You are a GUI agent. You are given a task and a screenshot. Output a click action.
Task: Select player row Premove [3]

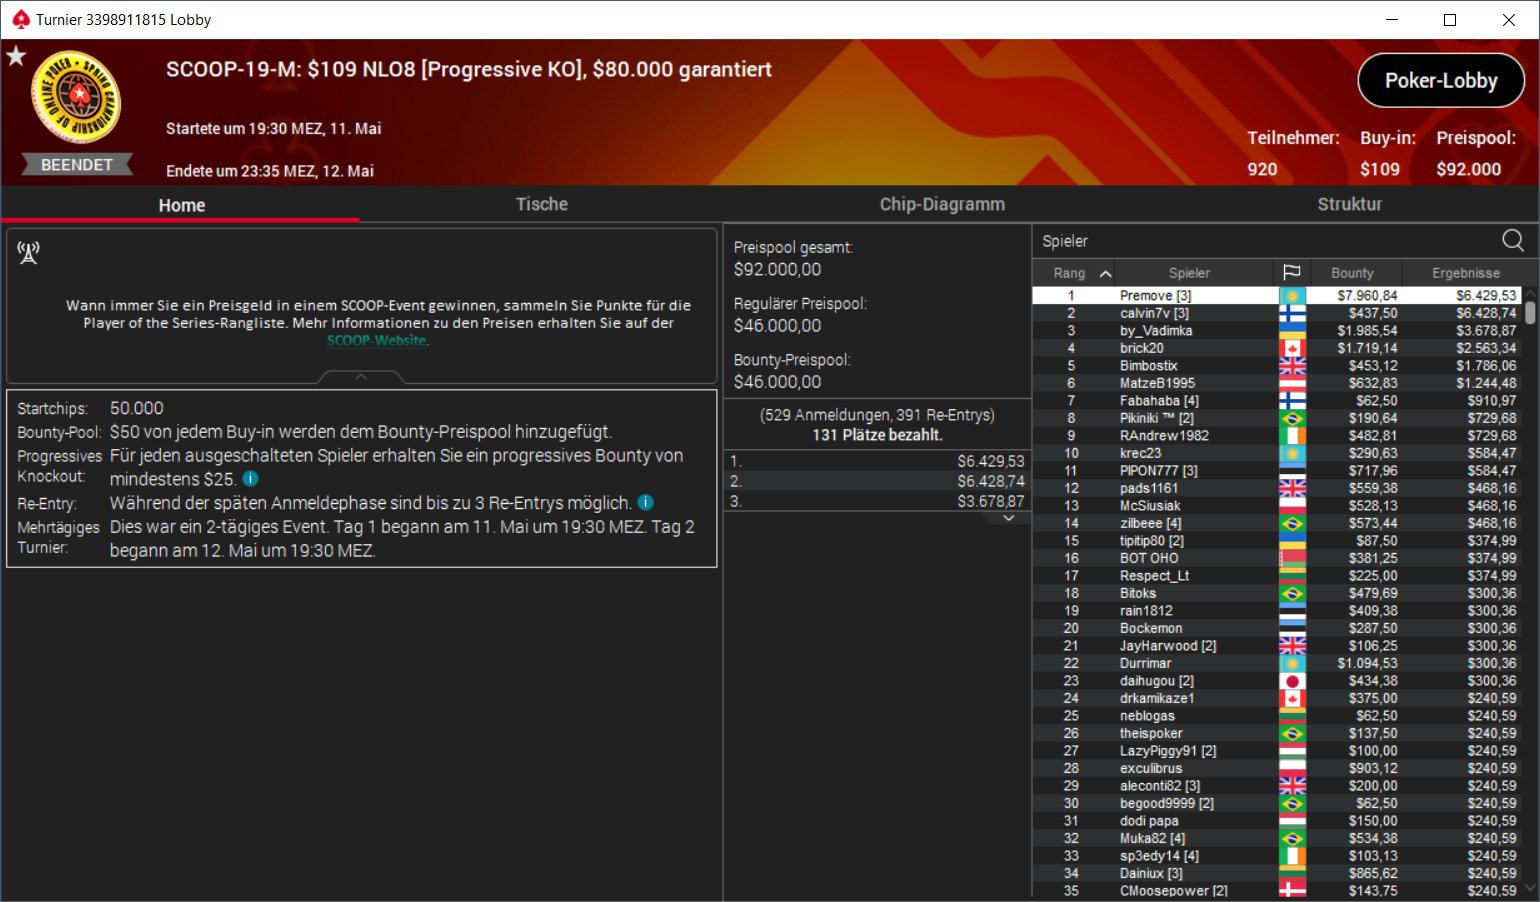tap(1276, 296)
